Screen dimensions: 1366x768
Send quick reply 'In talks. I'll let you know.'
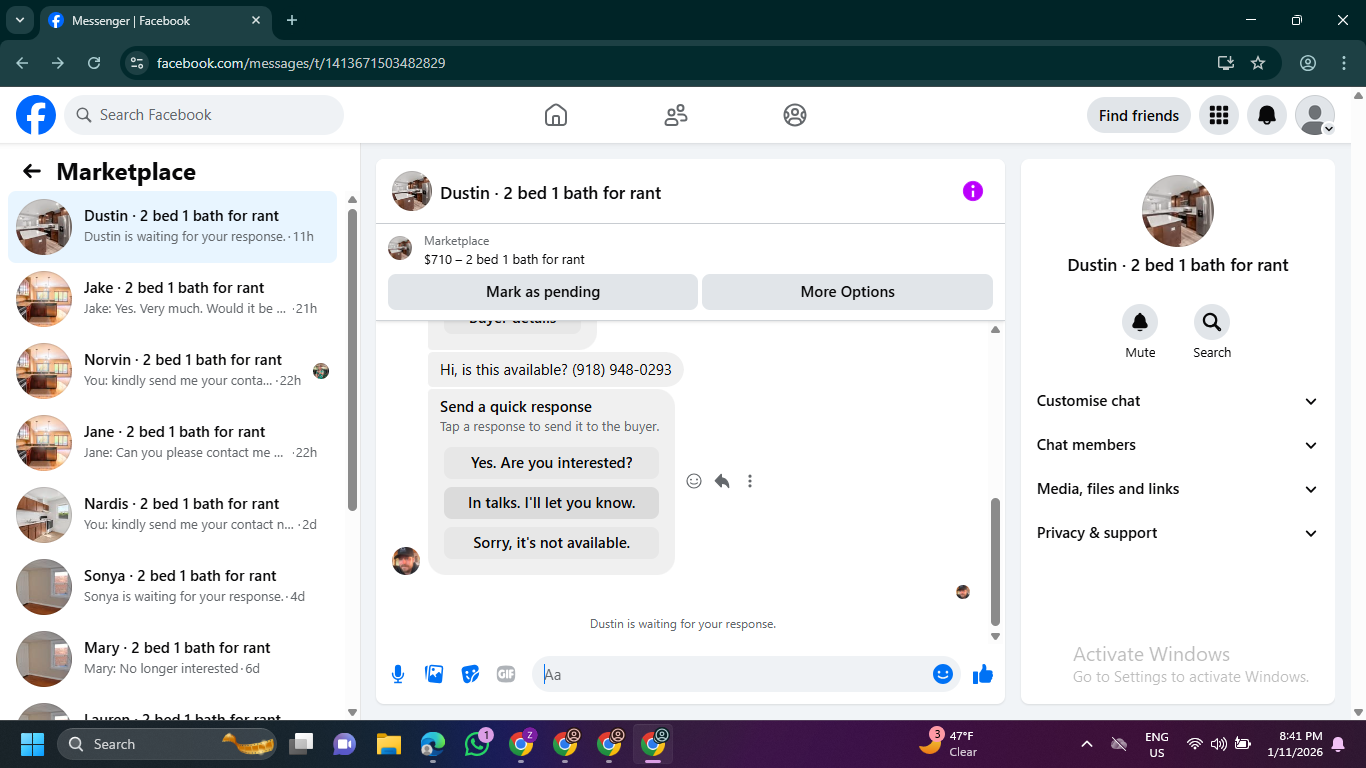pyautogui.click(x=552, y=503)
